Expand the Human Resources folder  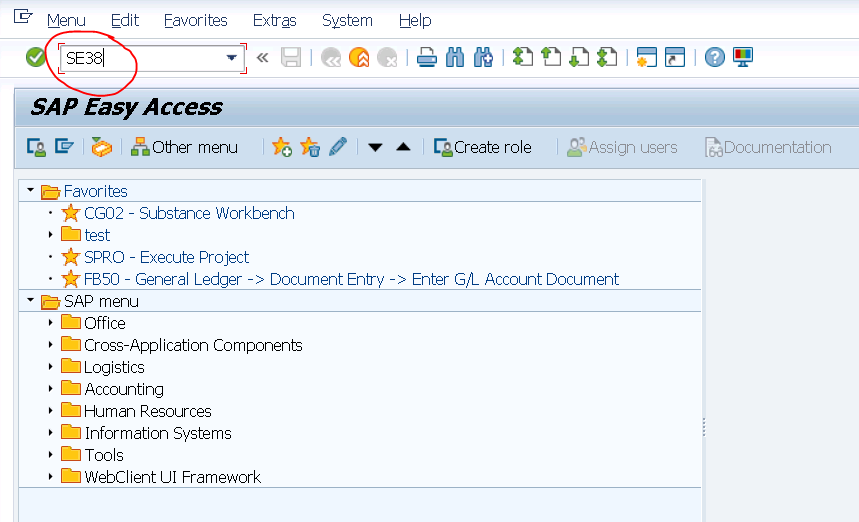[50, 410]
